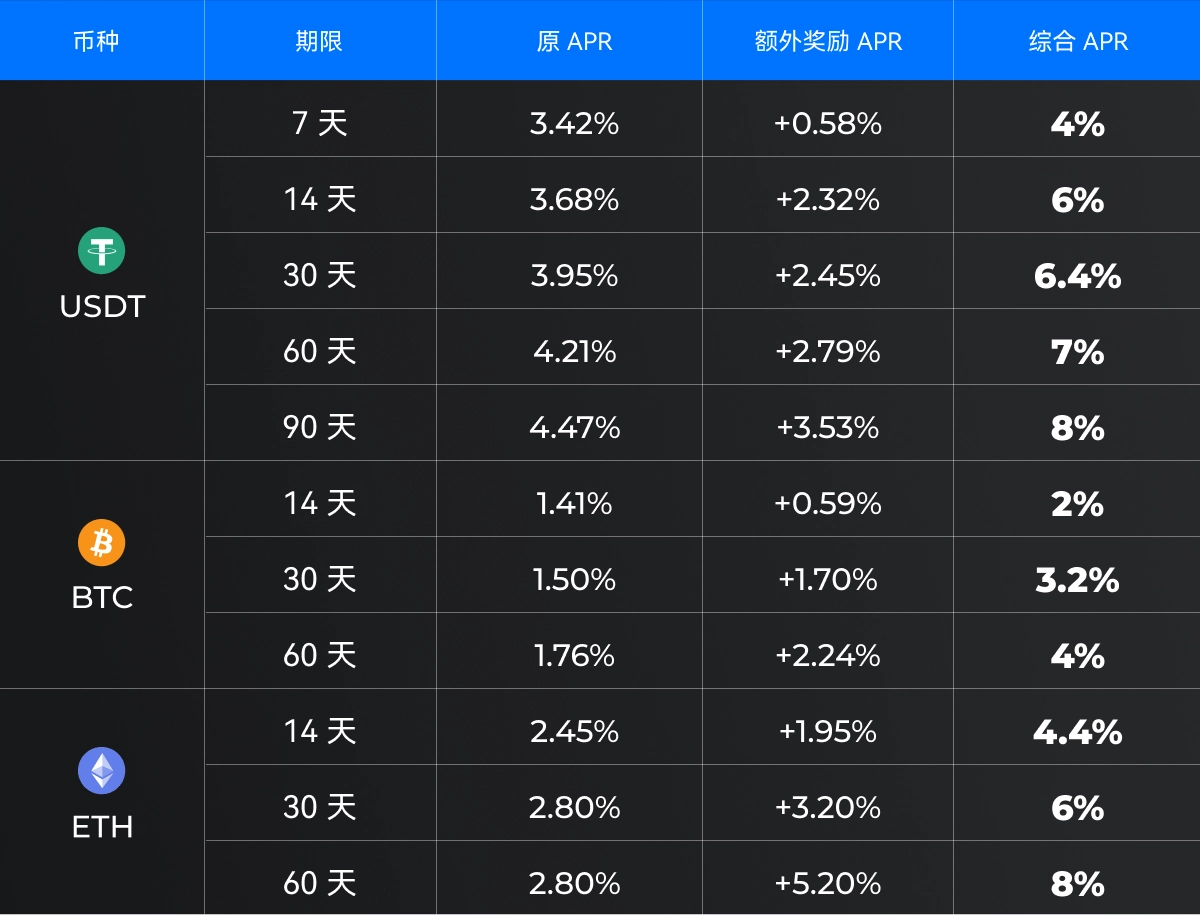Select the USDT 7 天 term cell
The width and height of the screenshot is (1200, 916).
point(320,124)
